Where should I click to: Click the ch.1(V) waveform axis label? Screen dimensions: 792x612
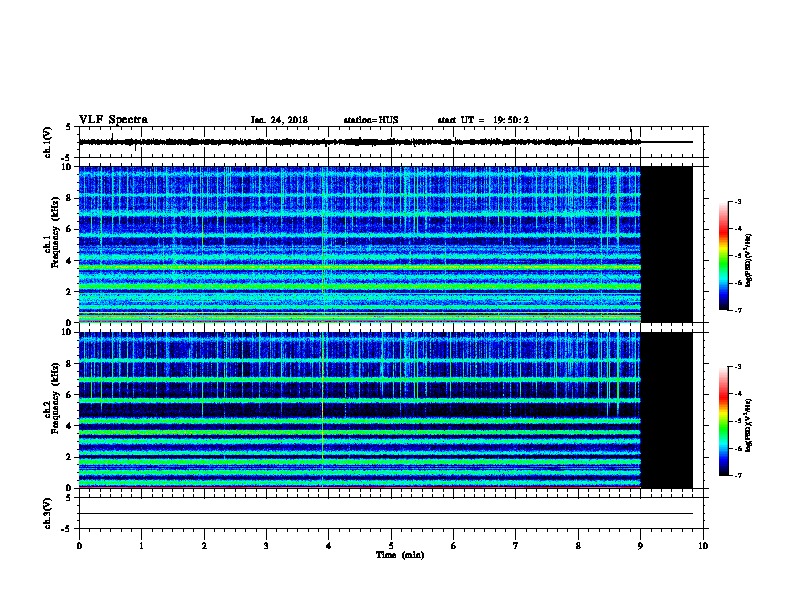tap(47, 142)
